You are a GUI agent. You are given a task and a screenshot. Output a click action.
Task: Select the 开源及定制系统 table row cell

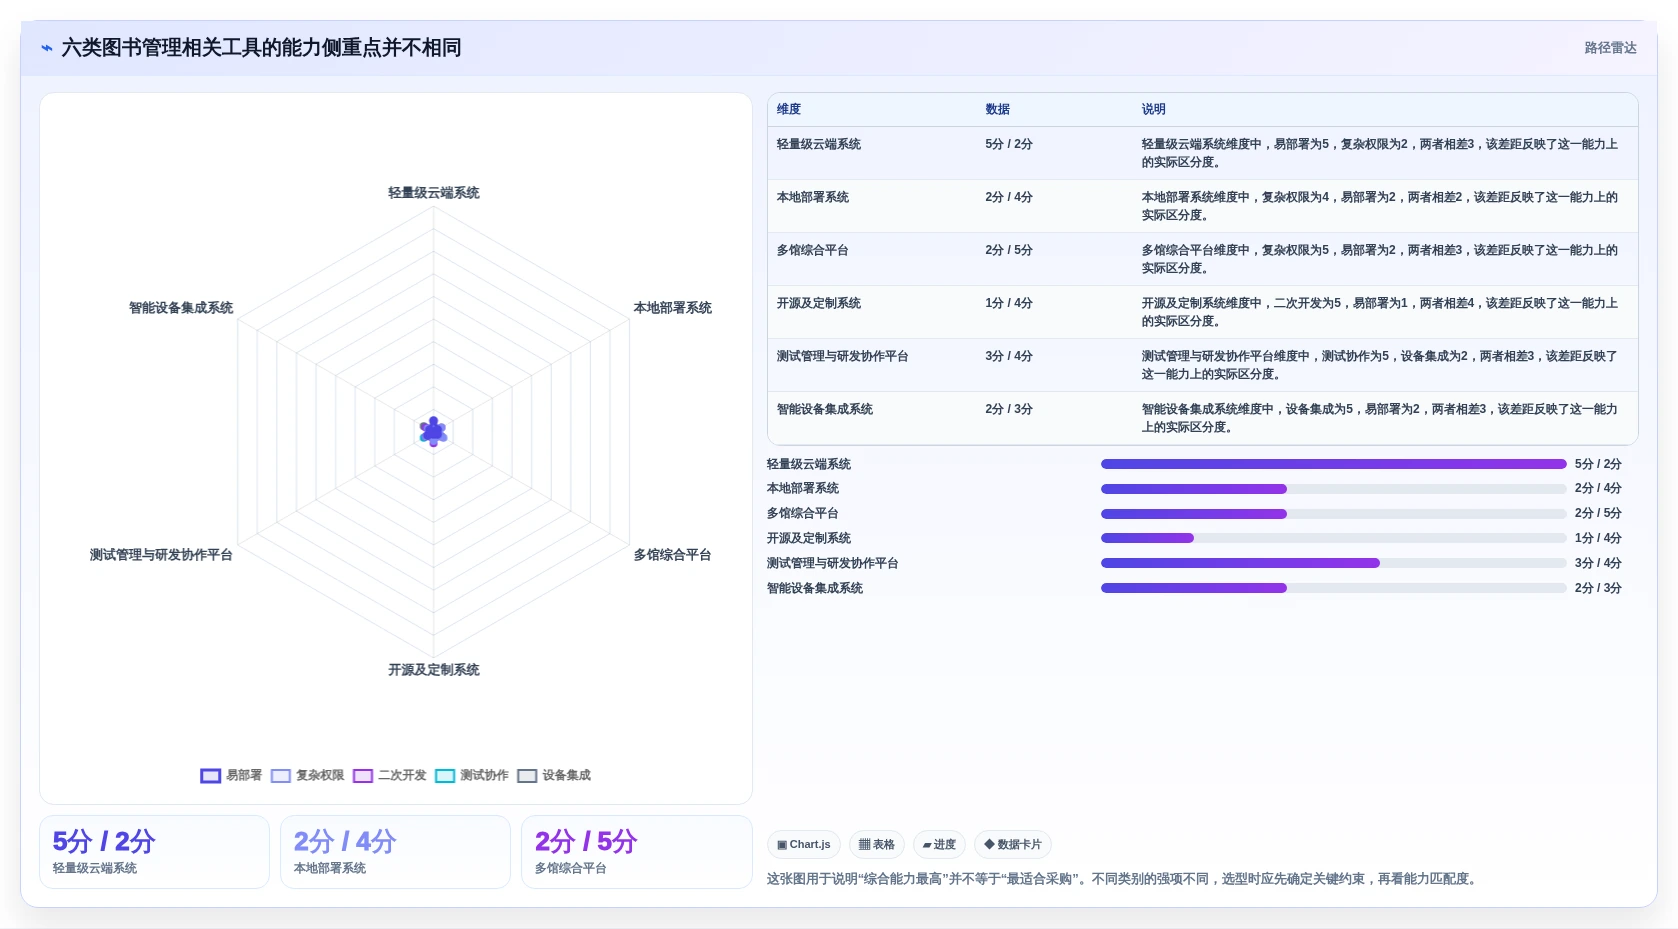(x=819, y=303)
